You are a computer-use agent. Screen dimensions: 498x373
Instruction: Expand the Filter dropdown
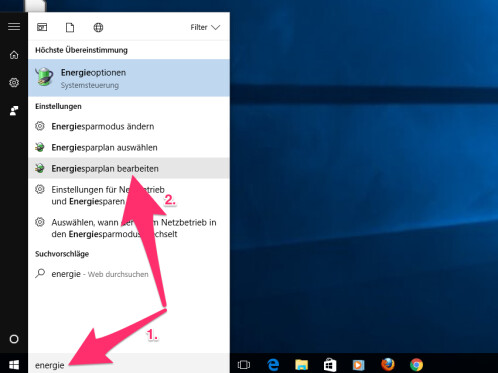click(x=205, y=27)
